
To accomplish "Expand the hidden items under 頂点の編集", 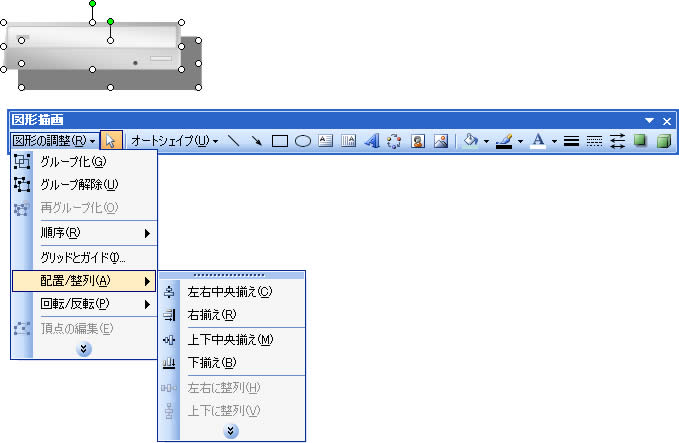I will point(84,349).
